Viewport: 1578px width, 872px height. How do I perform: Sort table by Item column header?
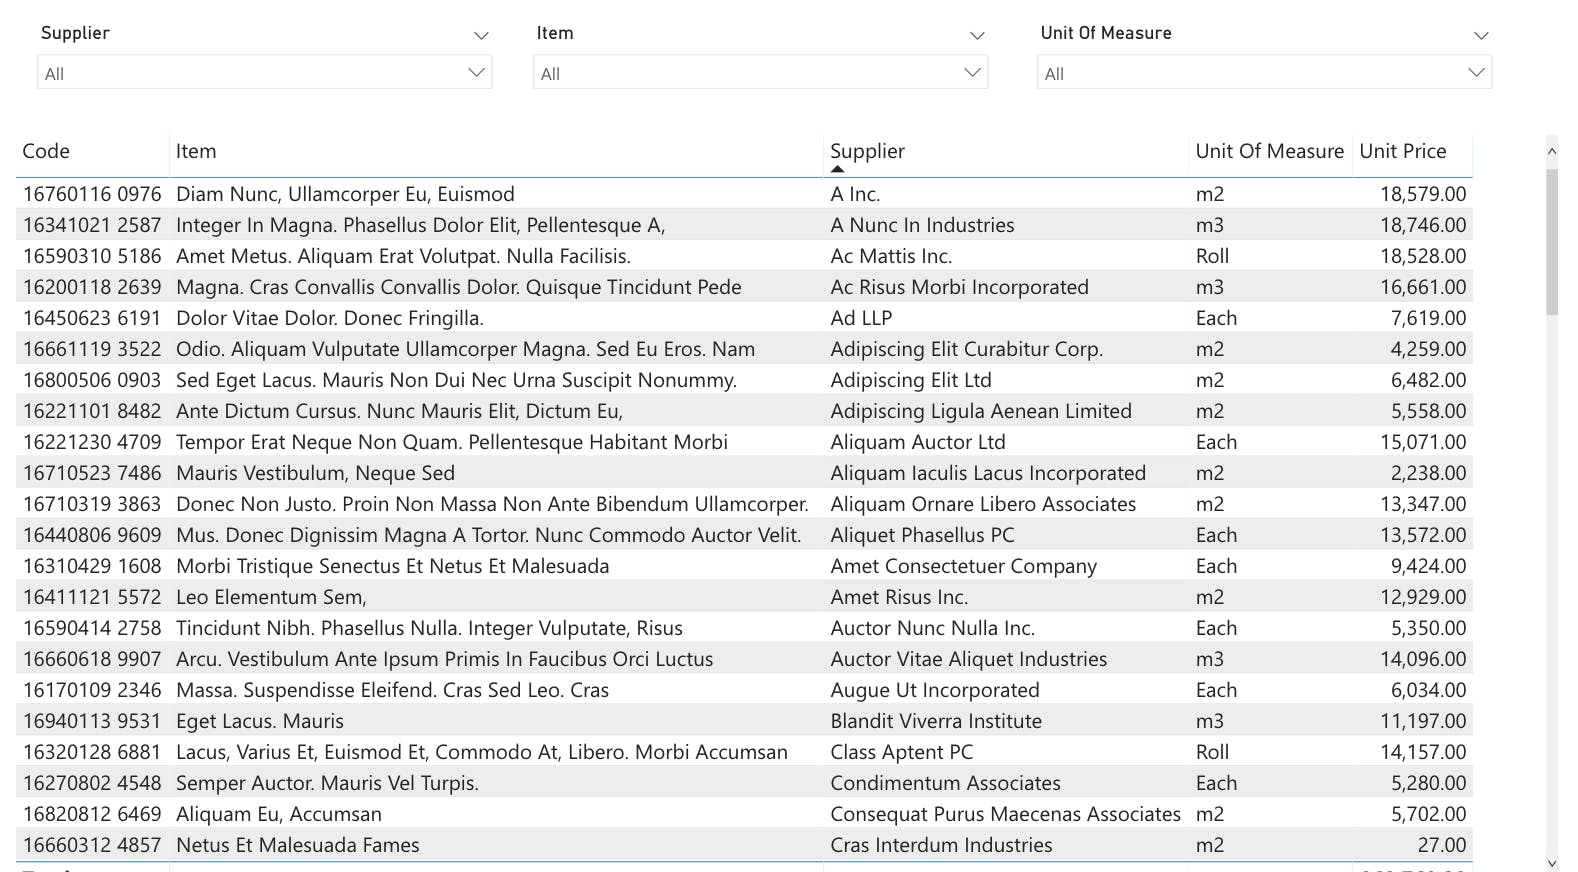click(x=196, y=151)
